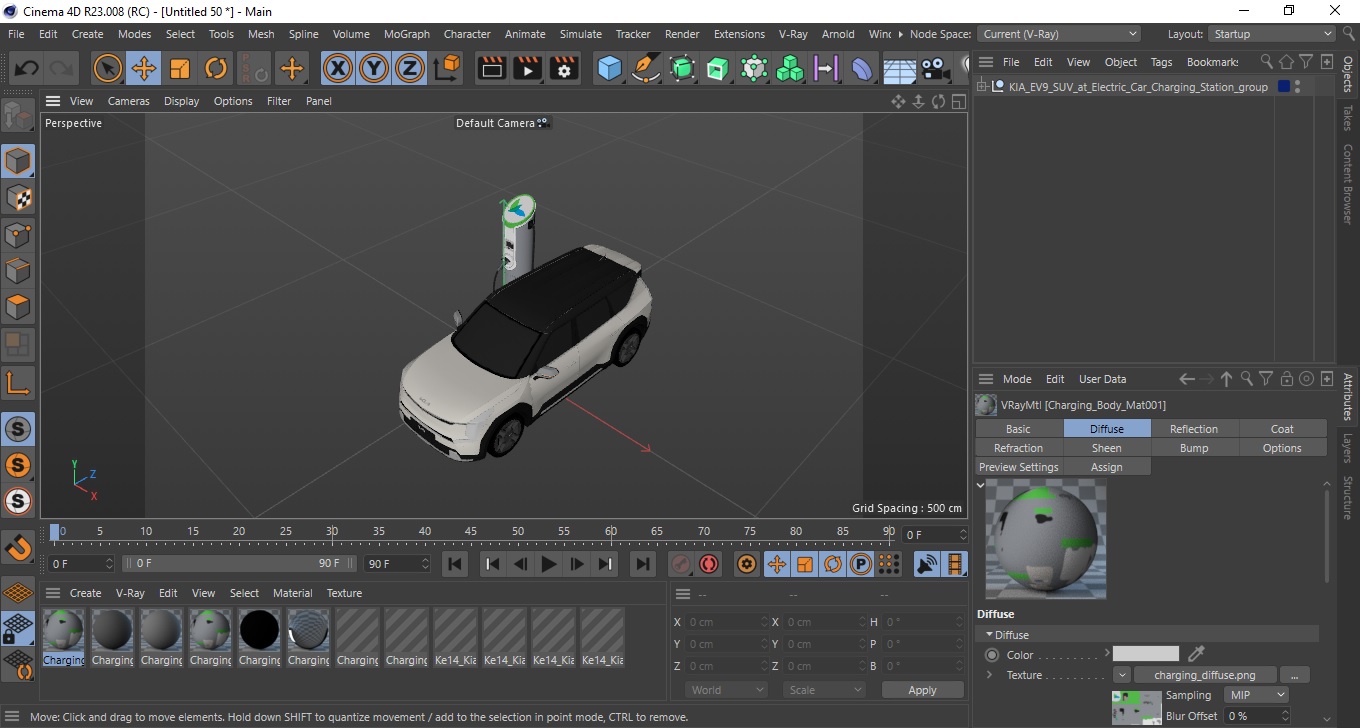This screenshot has width=1360, height=728.
Task: Toggle Position keyframe recording in timeline bar
Action: pos(776,564)
